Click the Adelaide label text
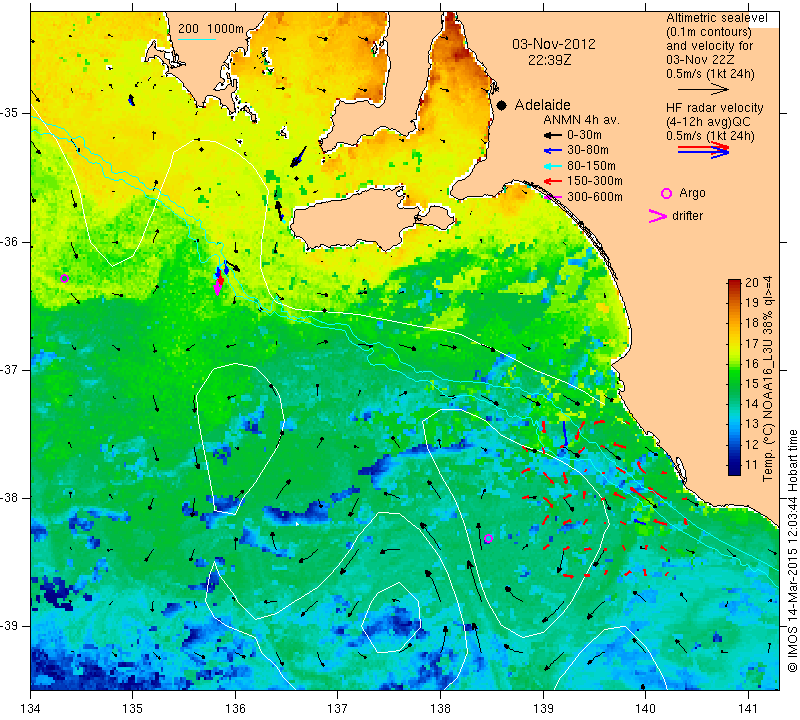 (542, 105)
